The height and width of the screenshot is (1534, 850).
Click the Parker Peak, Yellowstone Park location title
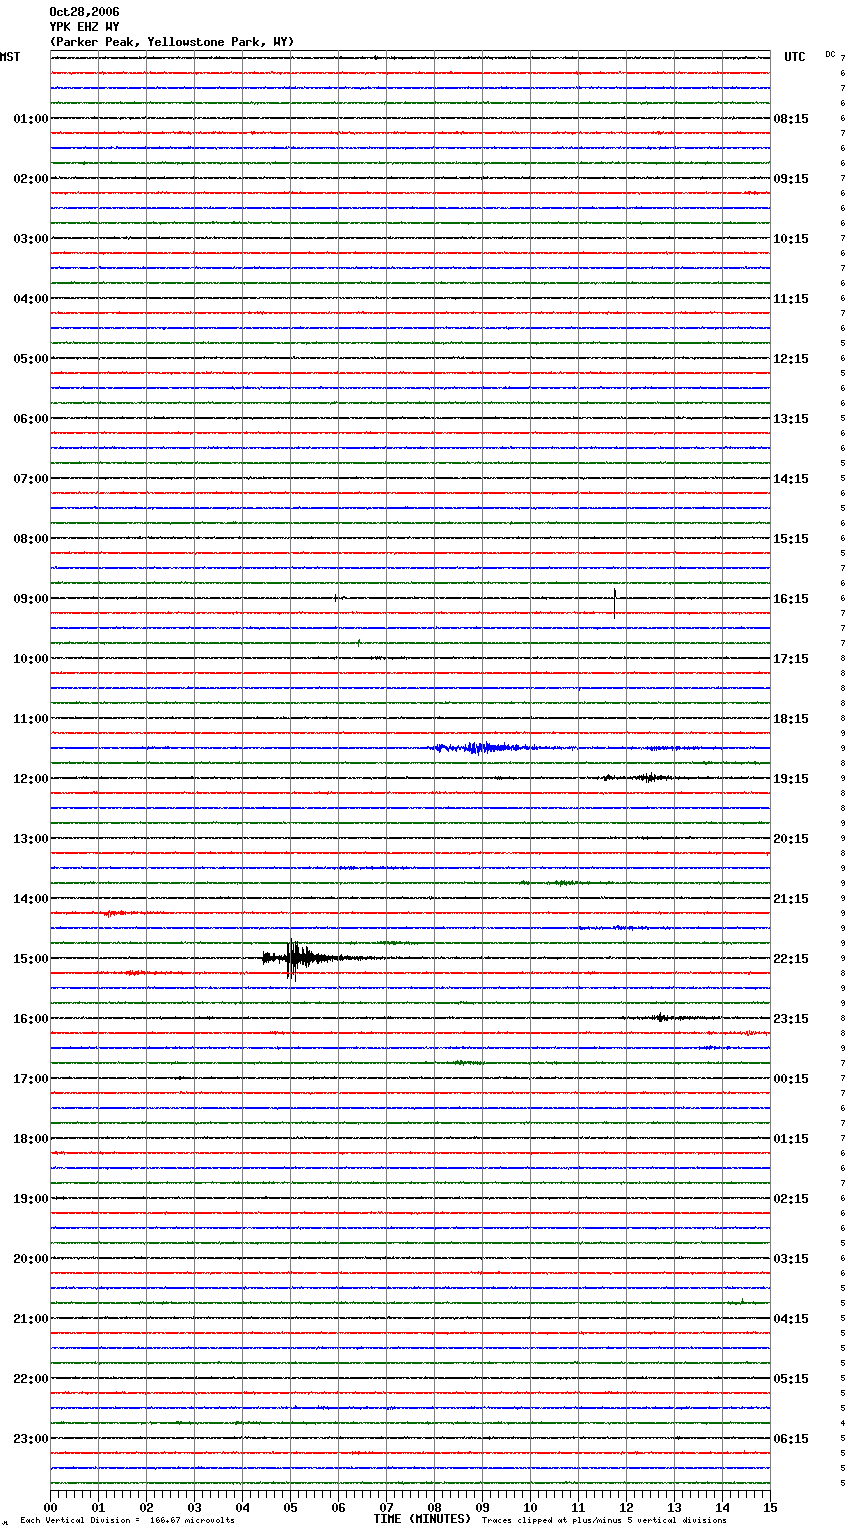coord(172,42)
